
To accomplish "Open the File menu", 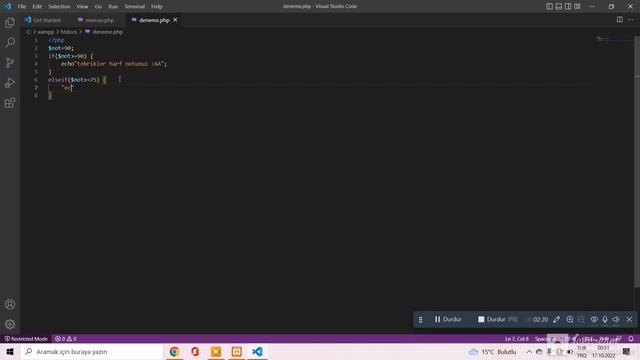I will click(x=22, y=7).
